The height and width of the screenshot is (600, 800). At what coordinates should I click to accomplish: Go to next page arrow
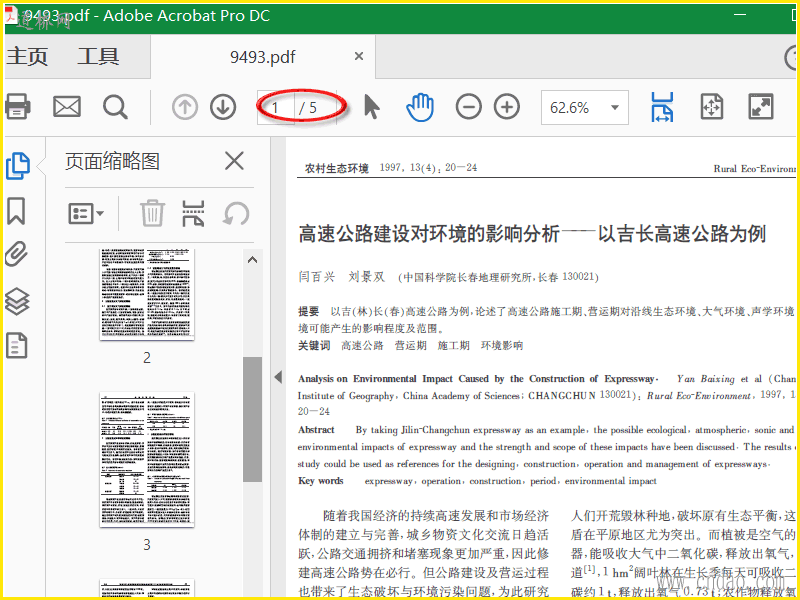click(x=223, y=107)
